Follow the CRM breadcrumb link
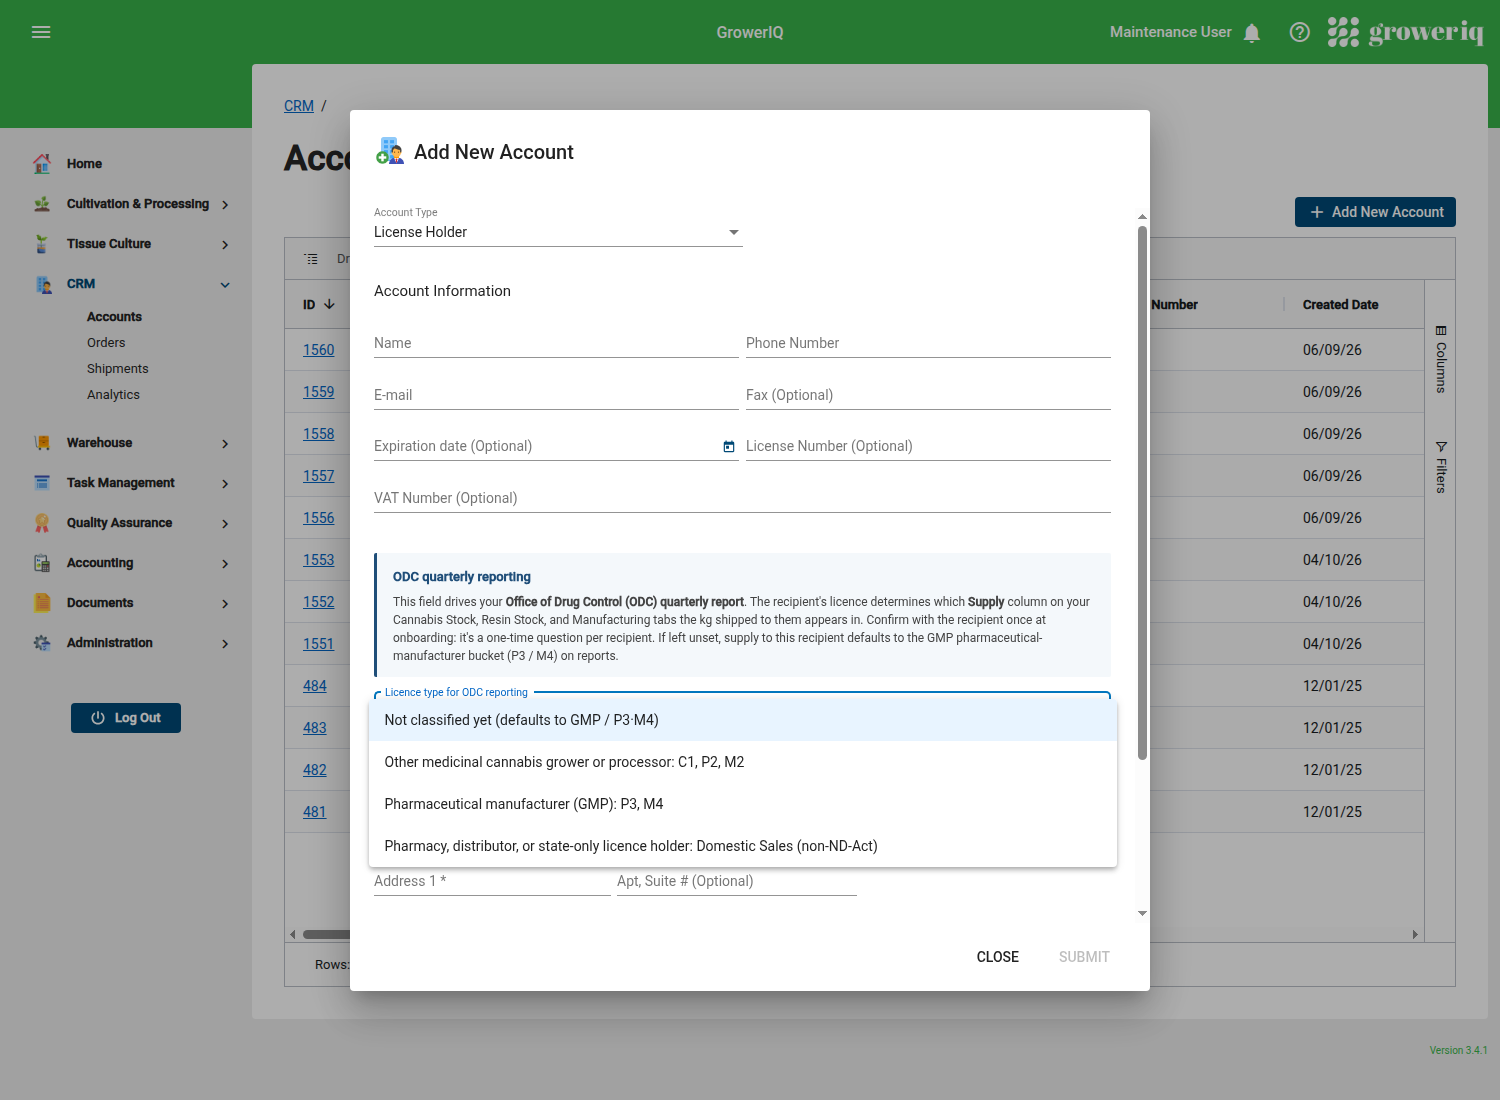 (299, 106)
